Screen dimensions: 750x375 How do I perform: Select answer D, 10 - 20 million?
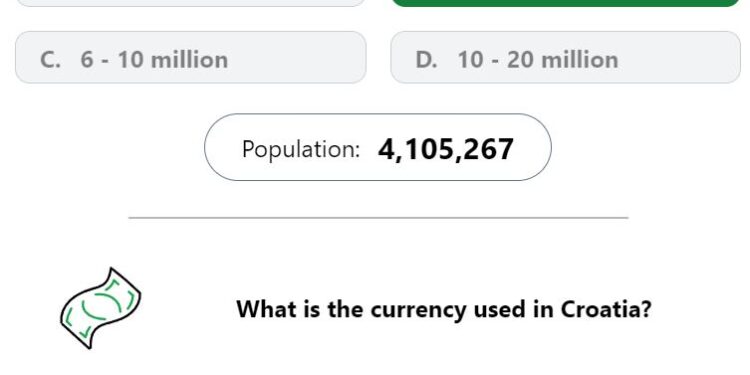click(x=565, y=57)
